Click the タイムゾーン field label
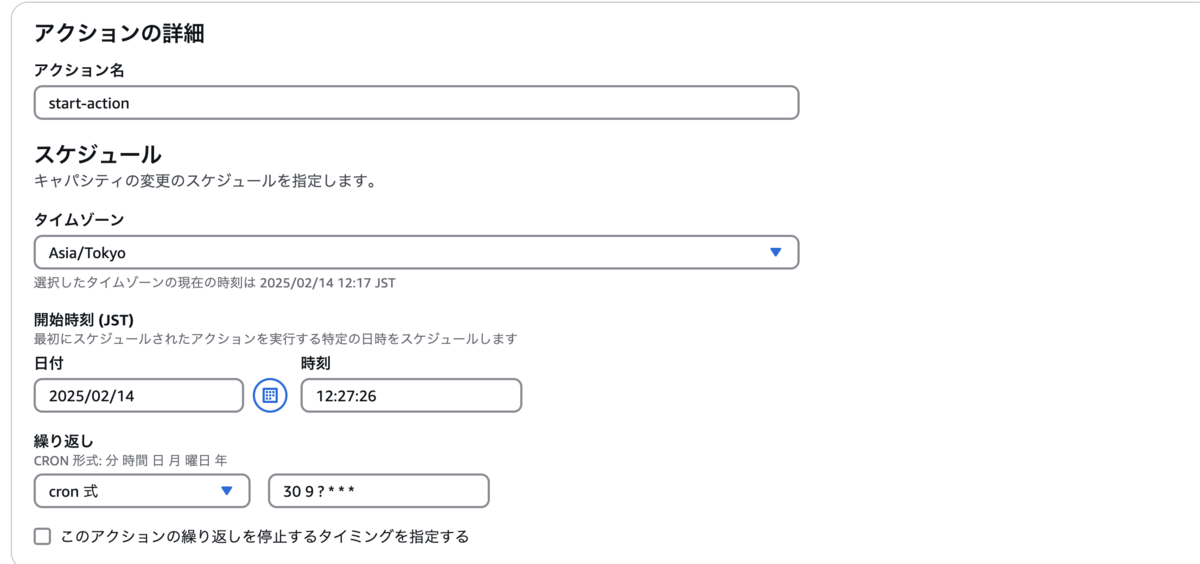1200x564 pixels. tap(79, 220)
